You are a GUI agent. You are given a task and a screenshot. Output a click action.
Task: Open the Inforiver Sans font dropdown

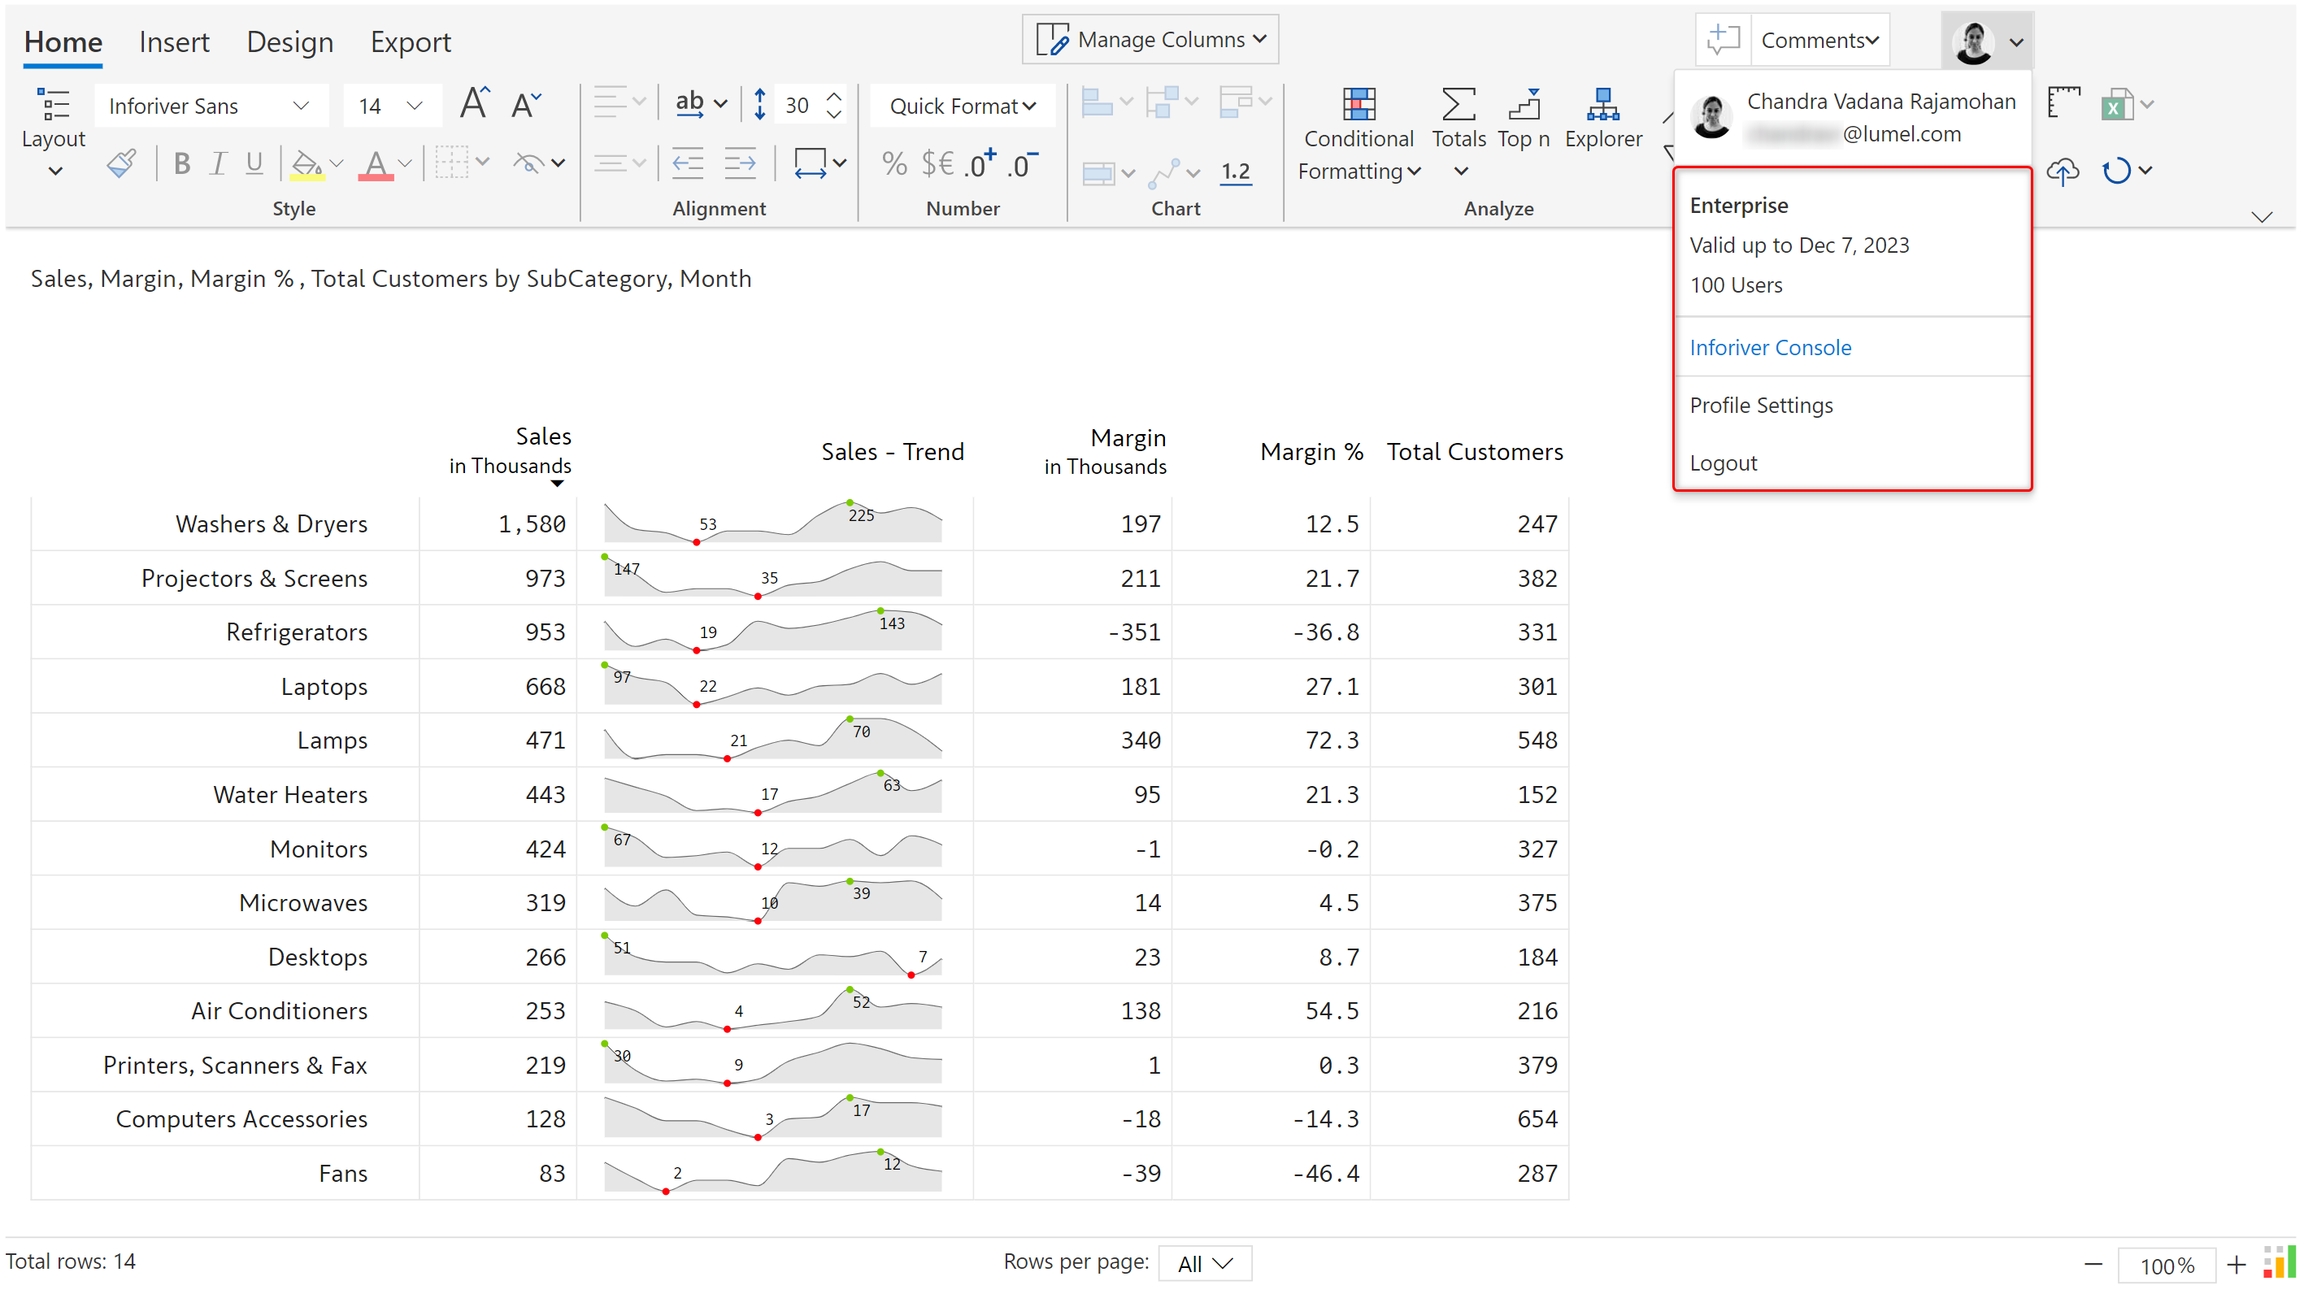(210, 106)
